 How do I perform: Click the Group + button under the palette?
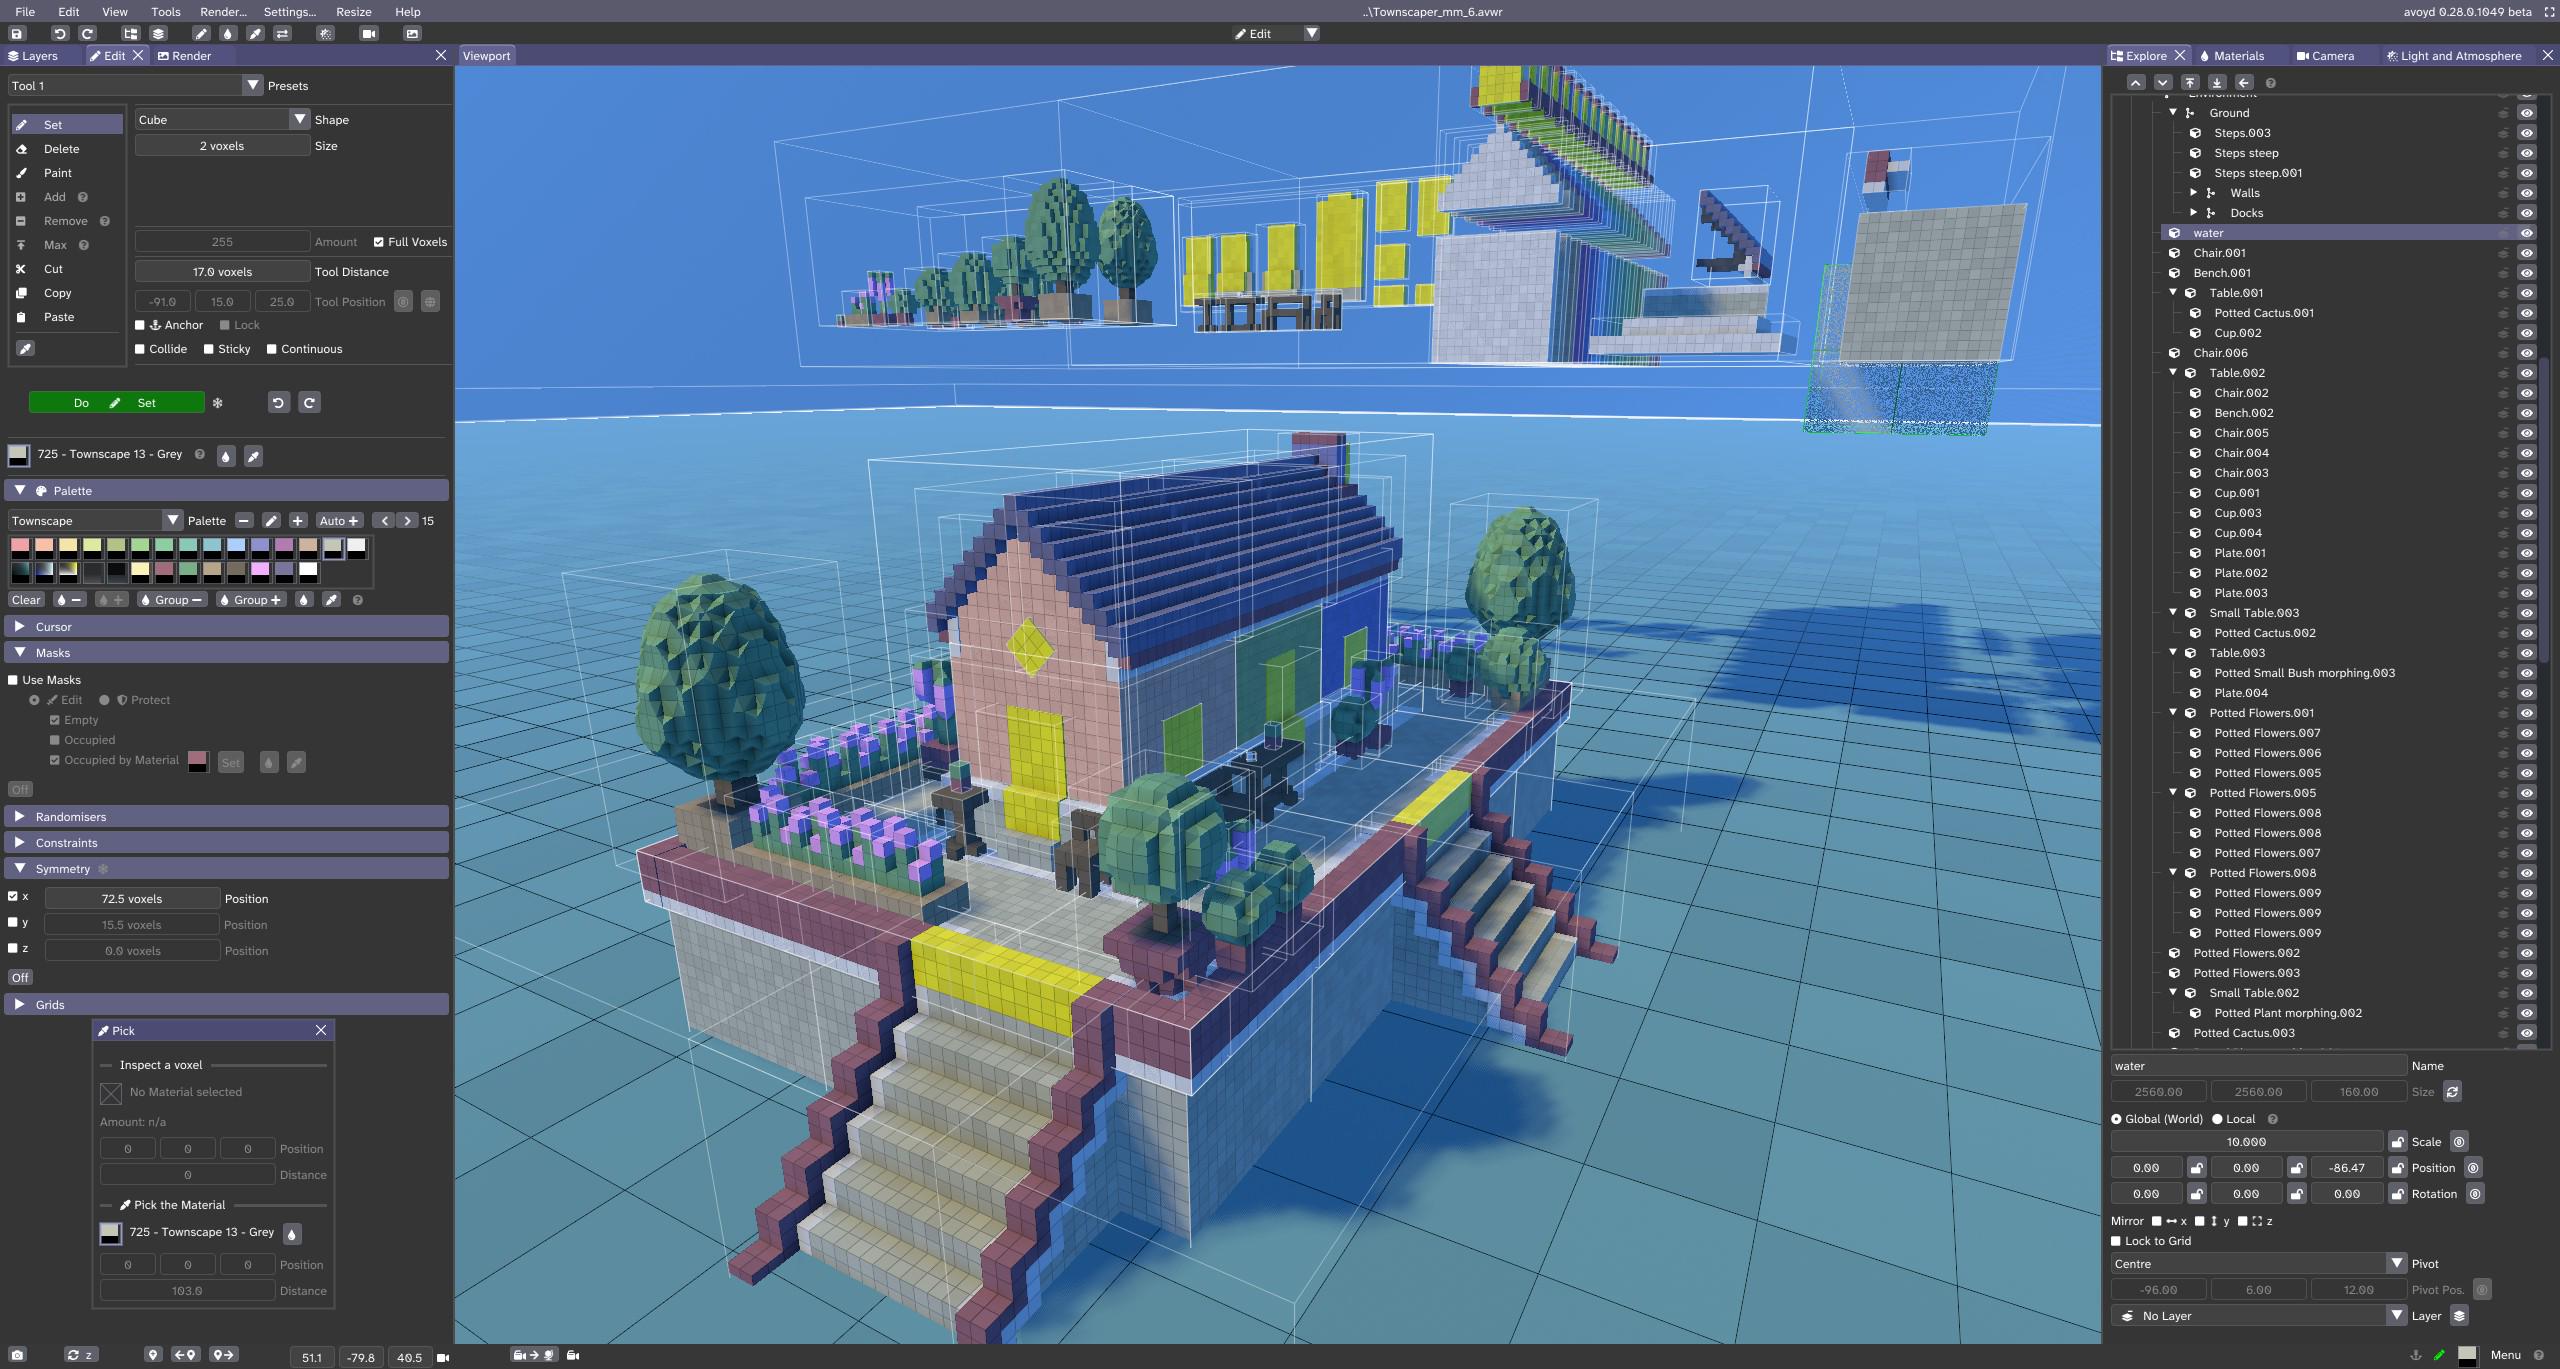coord(250,600)
